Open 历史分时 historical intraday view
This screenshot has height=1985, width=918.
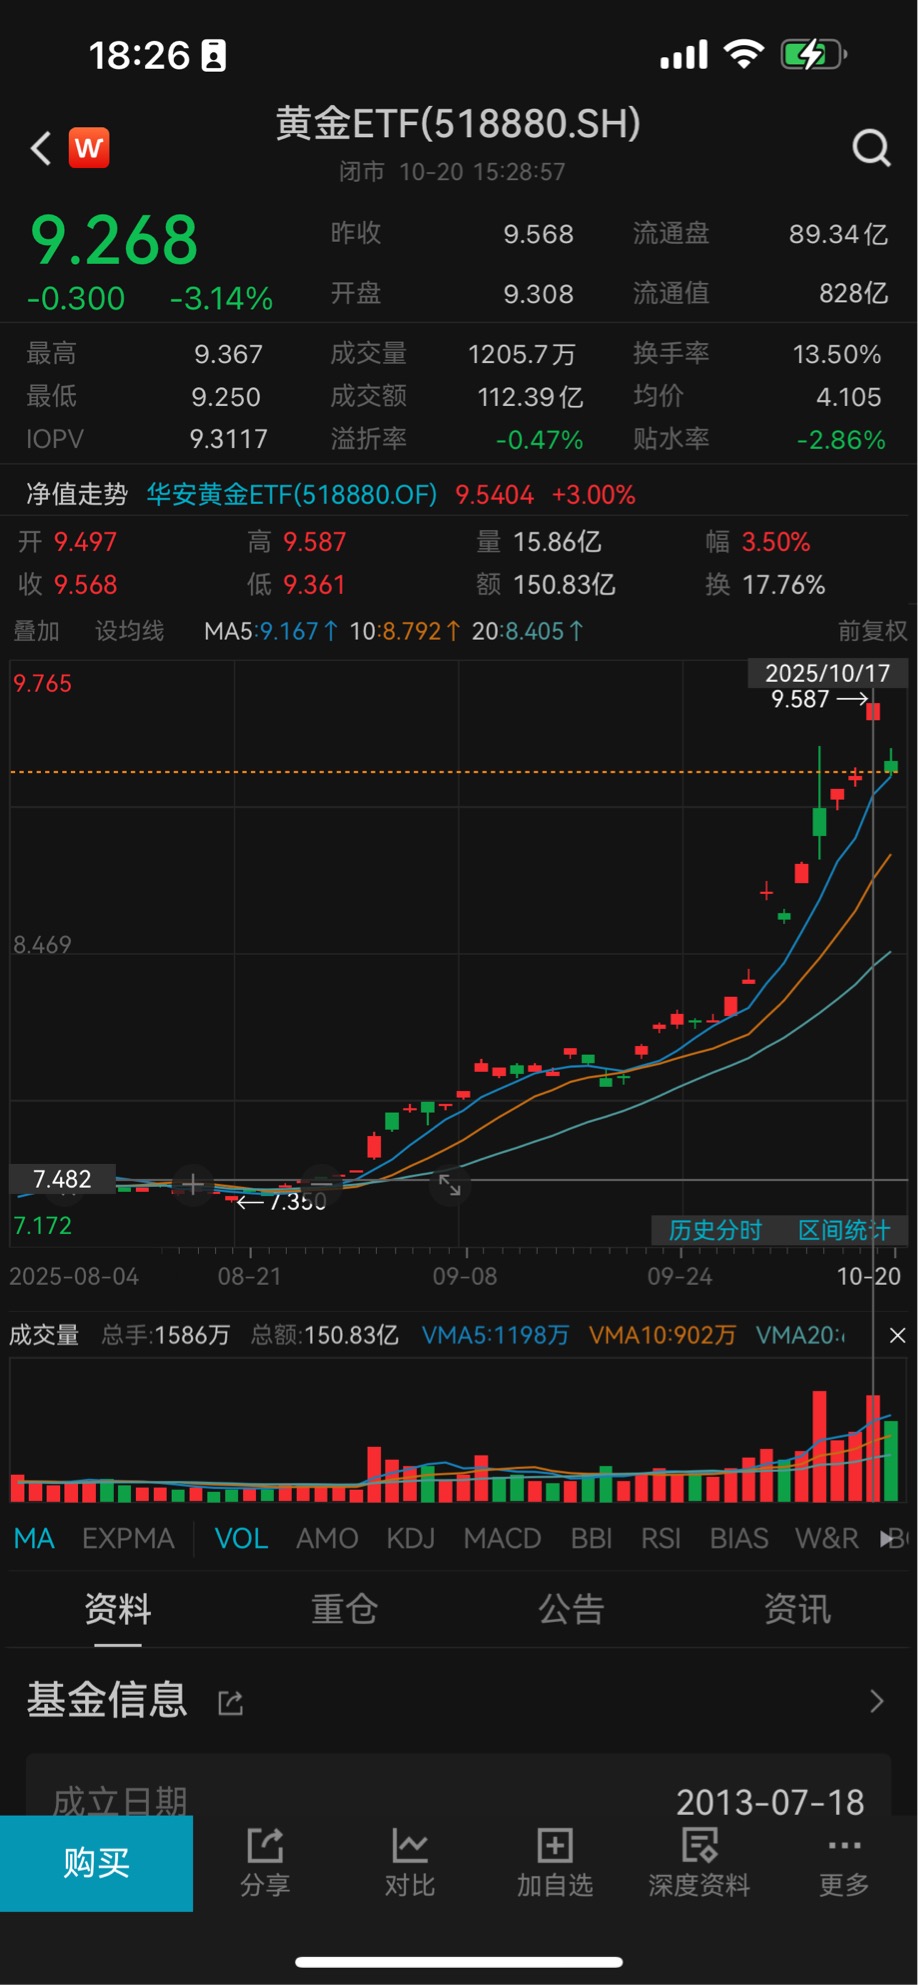pyautogui.click(x=715, y=1230)
